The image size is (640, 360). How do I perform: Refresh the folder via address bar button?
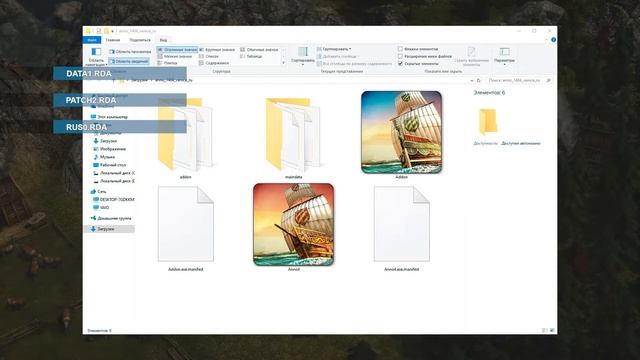coord(479,80)
